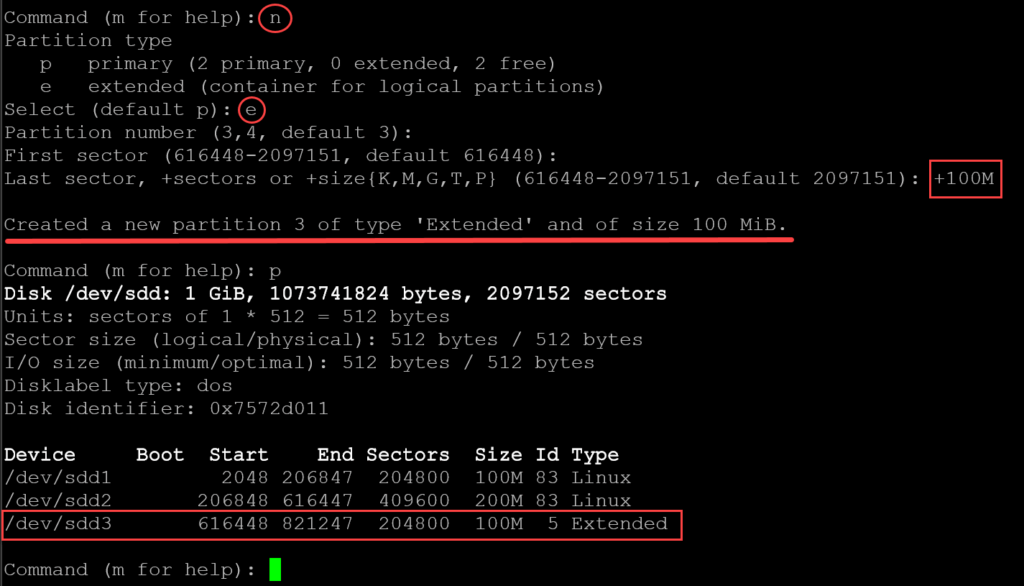Expand the 'Partition type' section header

[88, 40]
